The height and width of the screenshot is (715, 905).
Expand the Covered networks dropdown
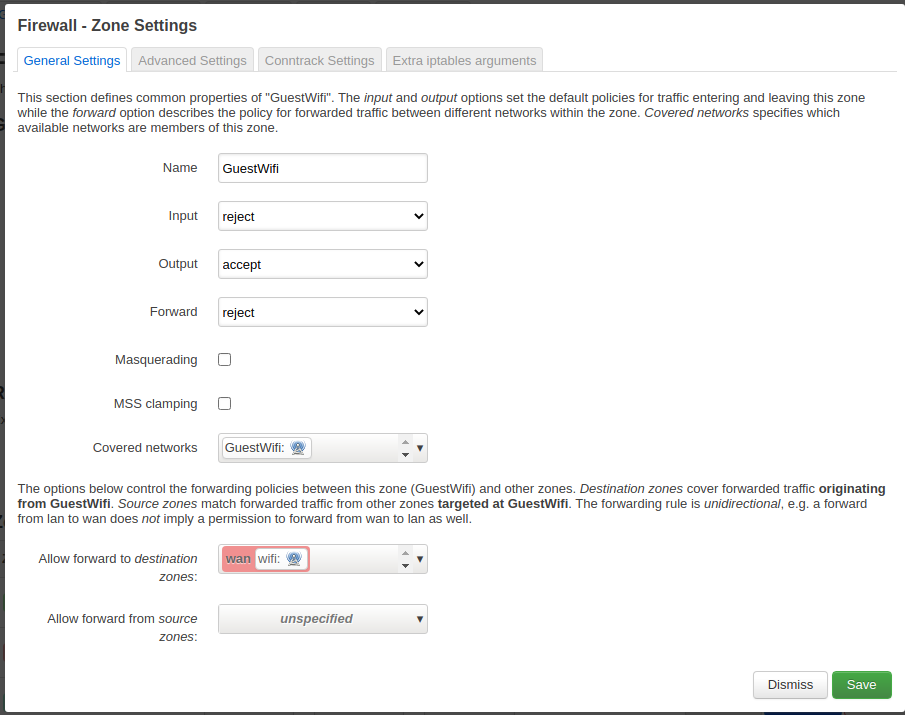coord(420,448)
